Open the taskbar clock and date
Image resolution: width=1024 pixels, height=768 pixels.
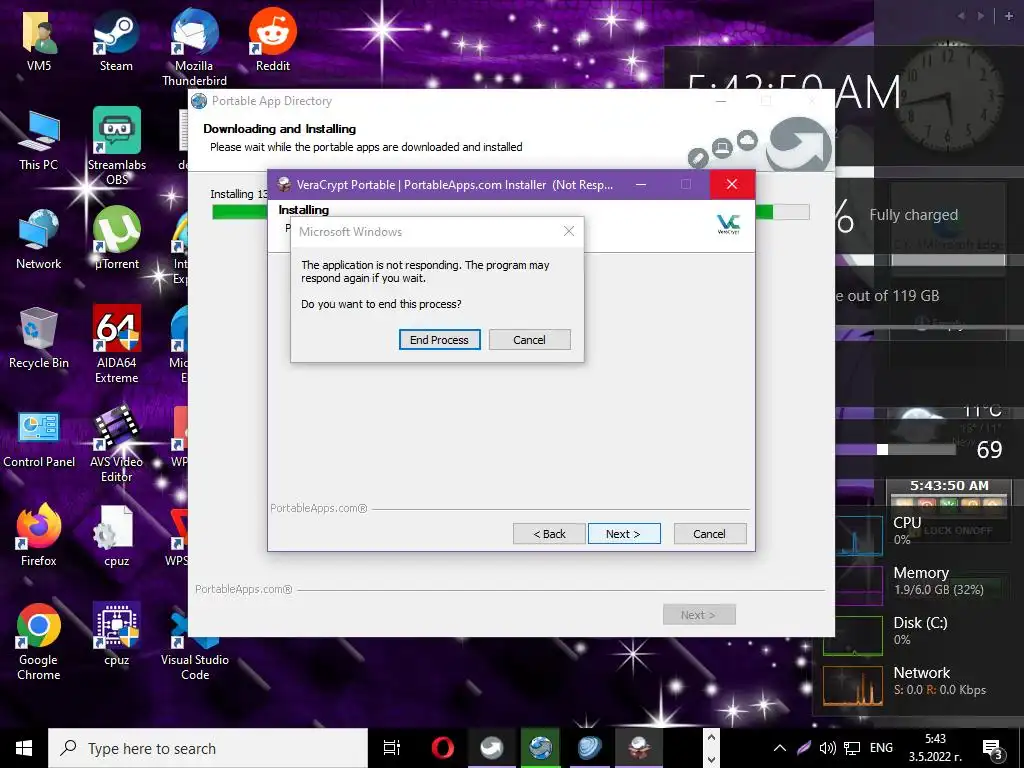pos(935,748)
